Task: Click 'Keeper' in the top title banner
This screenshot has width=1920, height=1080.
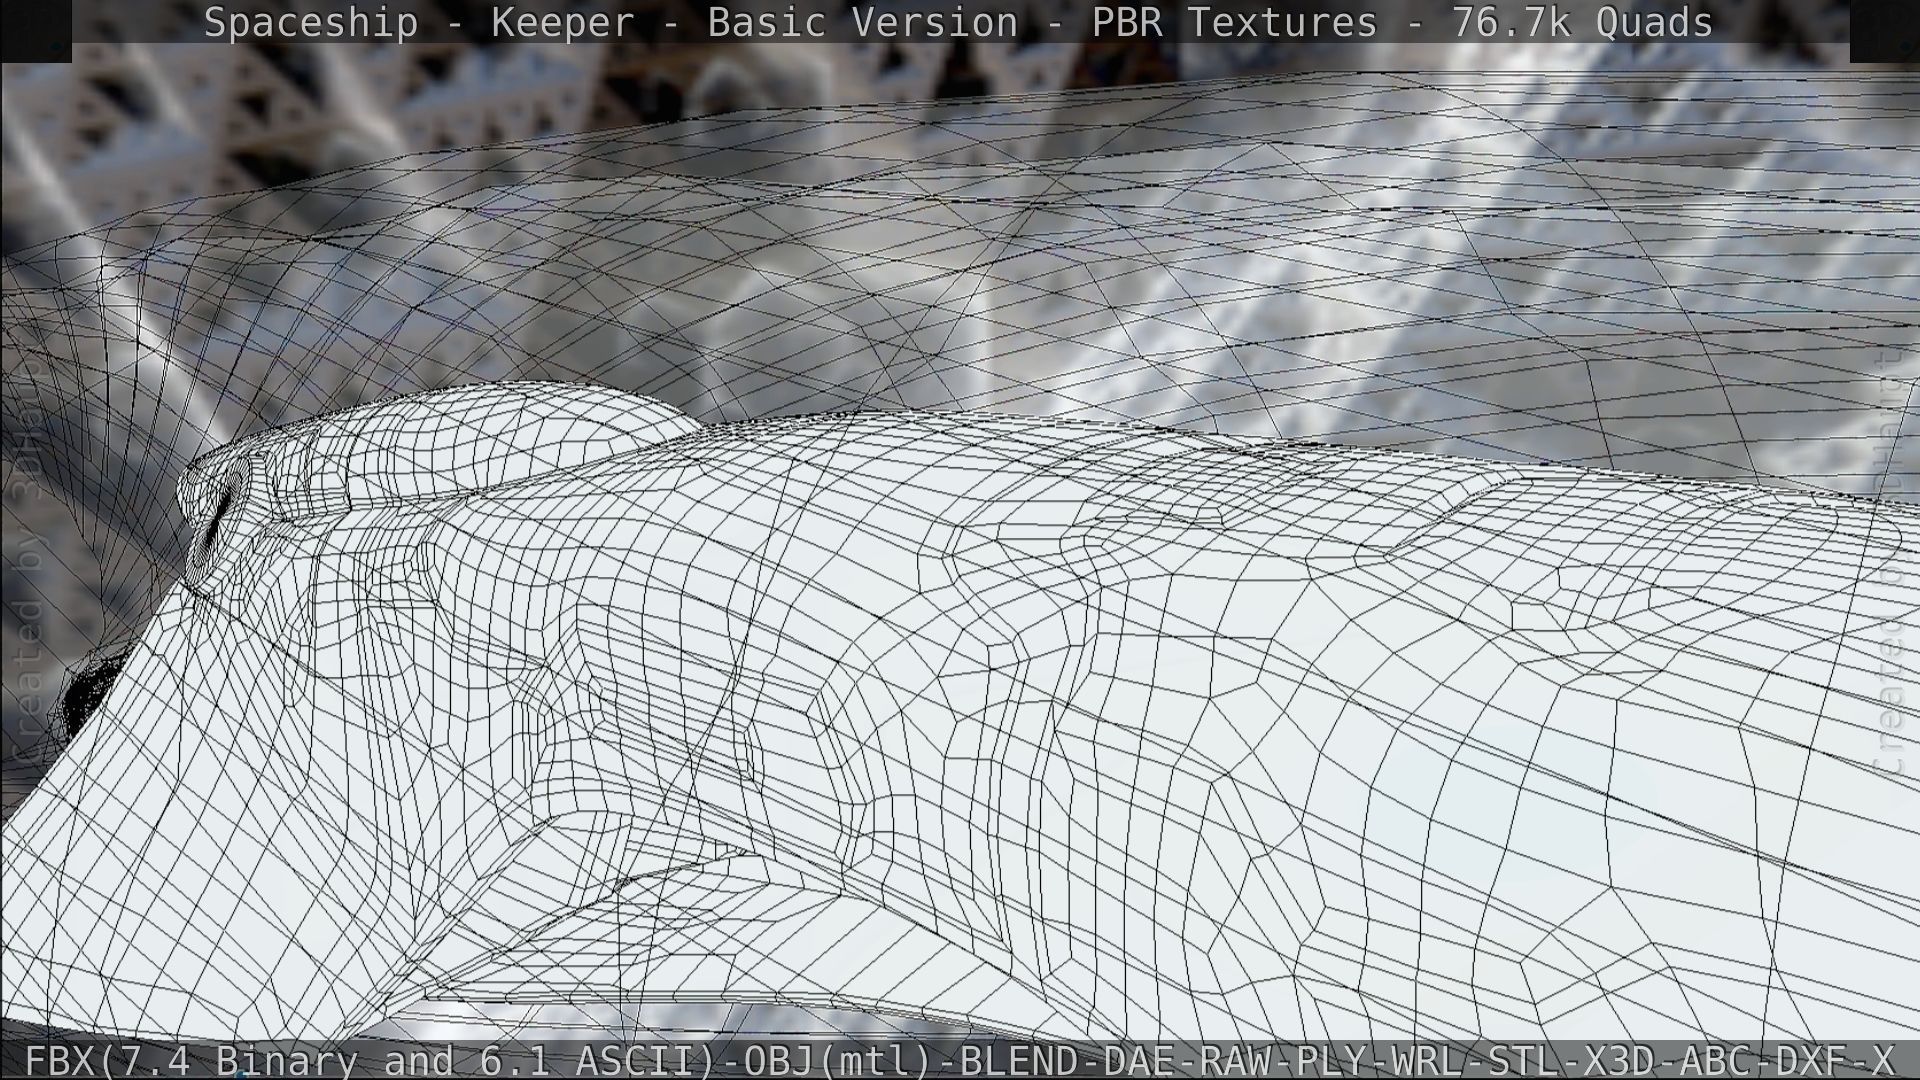Action: coord(562,22)
